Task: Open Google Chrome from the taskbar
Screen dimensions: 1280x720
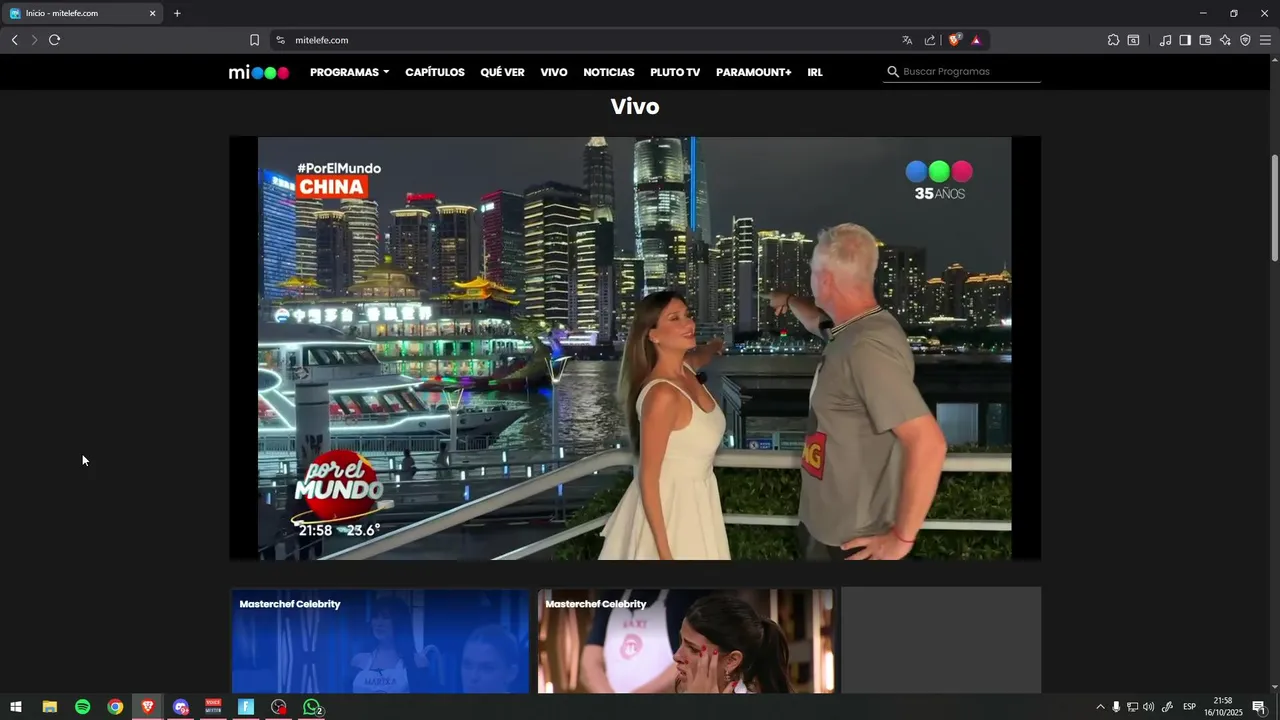Action: click(115, 707)
